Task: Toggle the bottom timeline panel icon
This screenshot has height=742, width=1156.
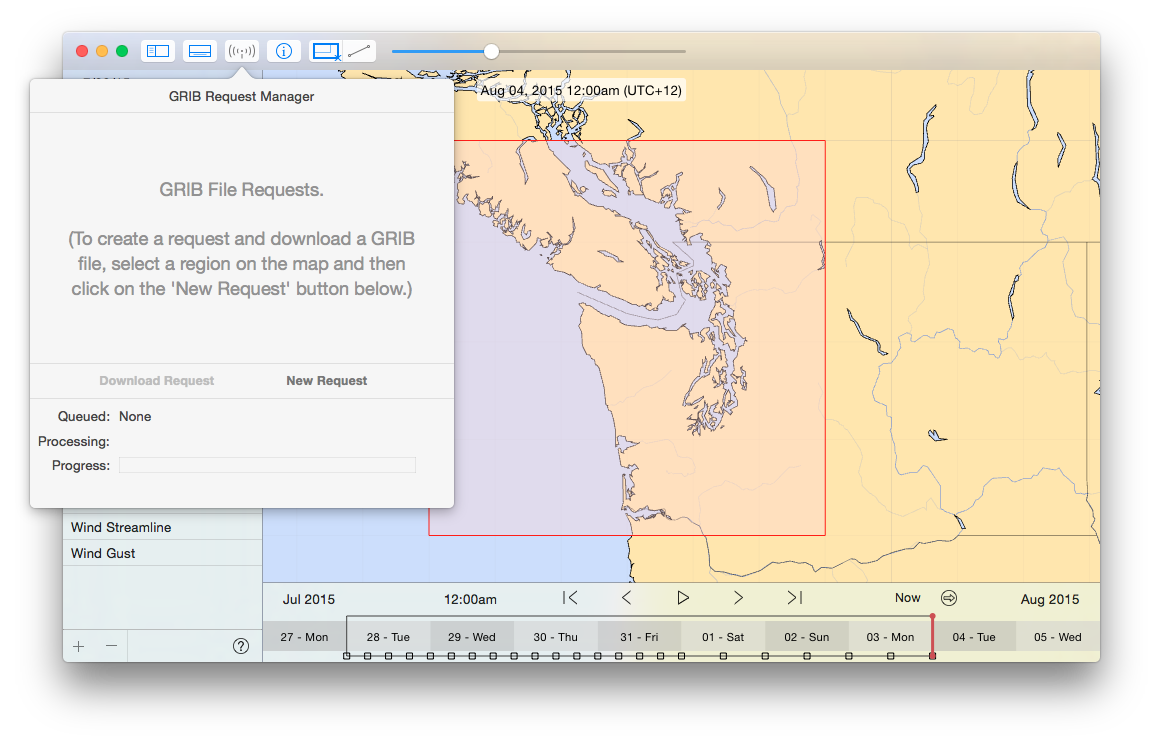Action: pyautogui.click(x=200, y=51)
